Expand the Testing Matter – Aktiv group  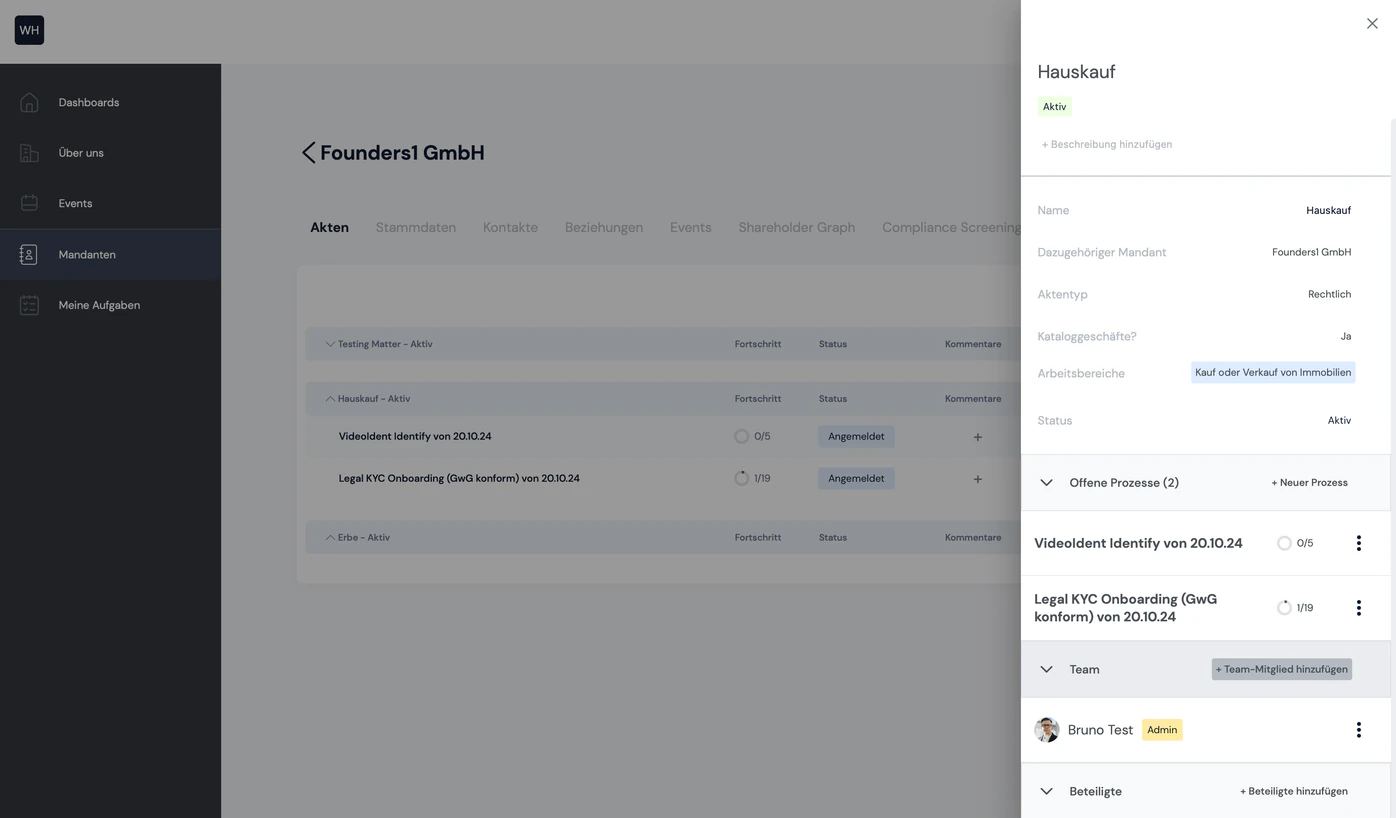point(330,344)
